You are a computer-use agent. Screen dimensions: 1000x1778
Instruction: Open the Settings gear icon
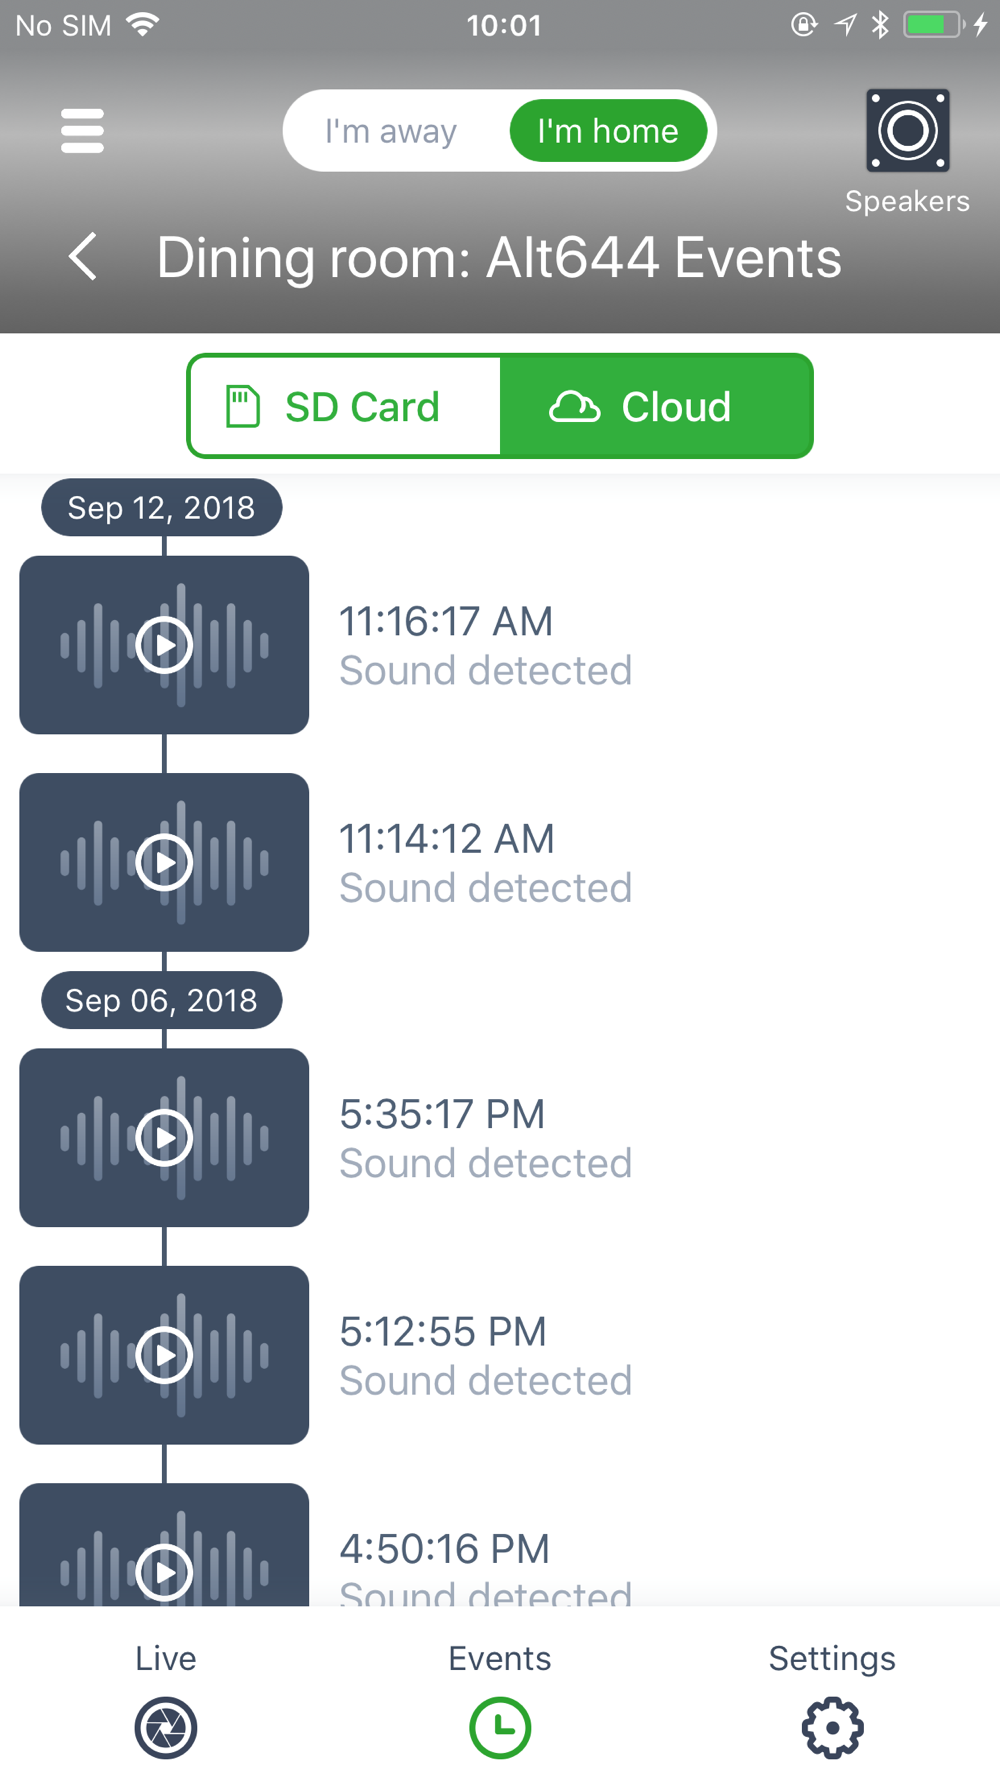tap(832, 1727)
